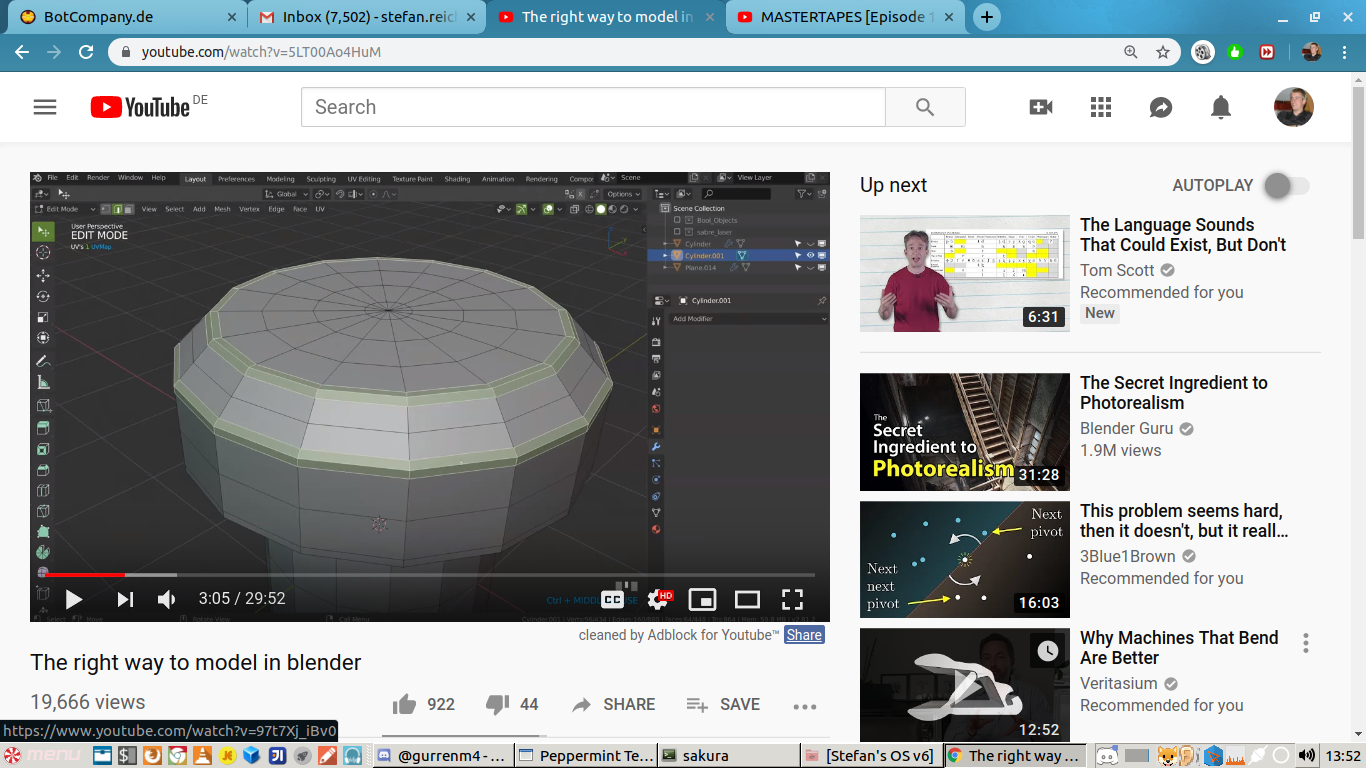Open more actions menu below video

coord(805,706)
